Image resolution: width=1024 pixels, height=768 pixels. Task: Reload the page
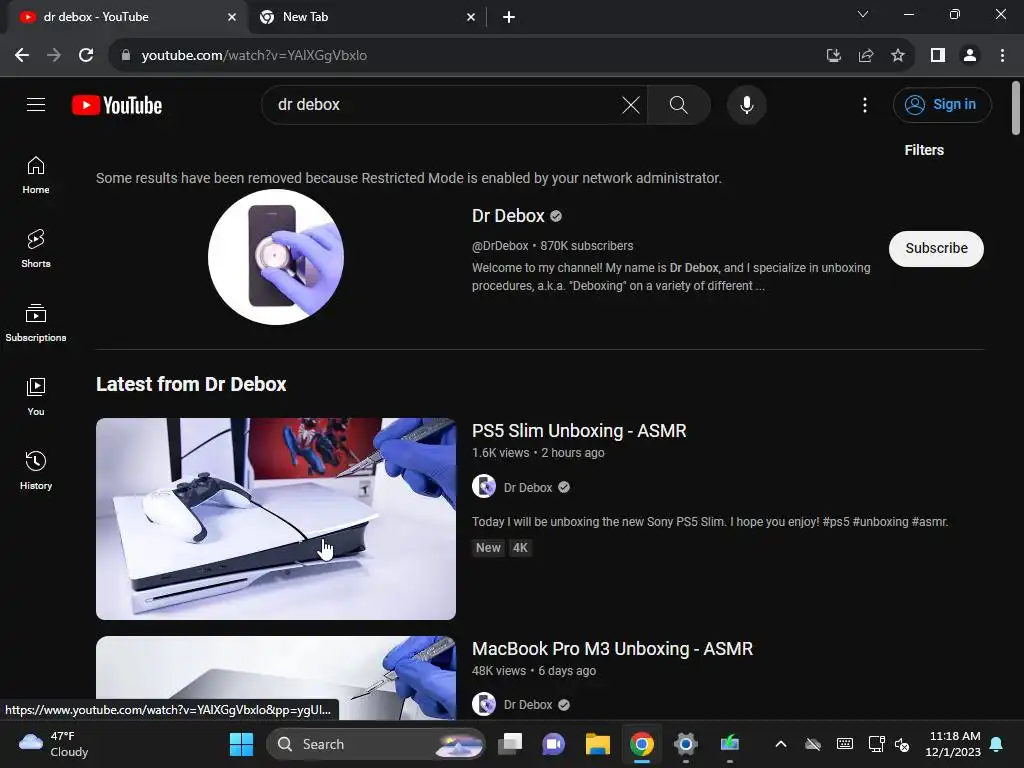click(86, 56)
